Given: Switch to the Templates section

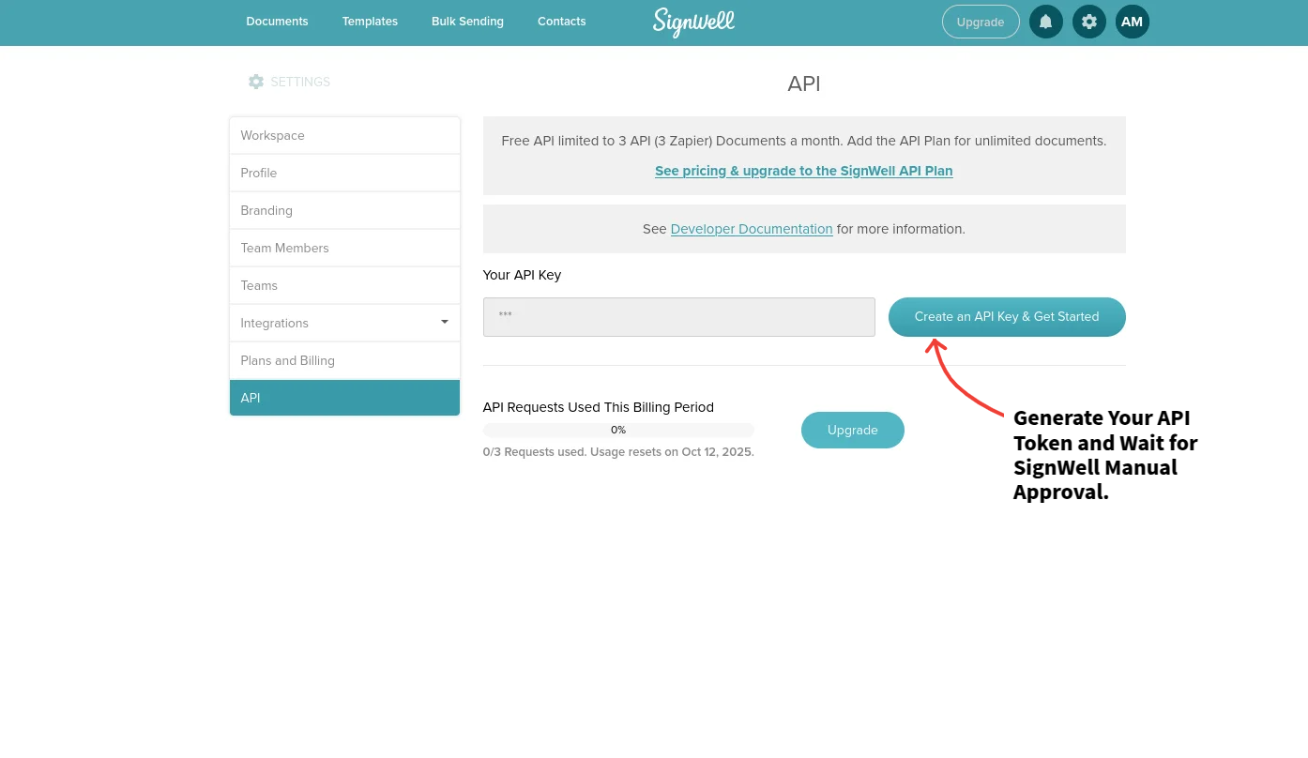Looking at the screenshot, I should (x=369, y=21).
